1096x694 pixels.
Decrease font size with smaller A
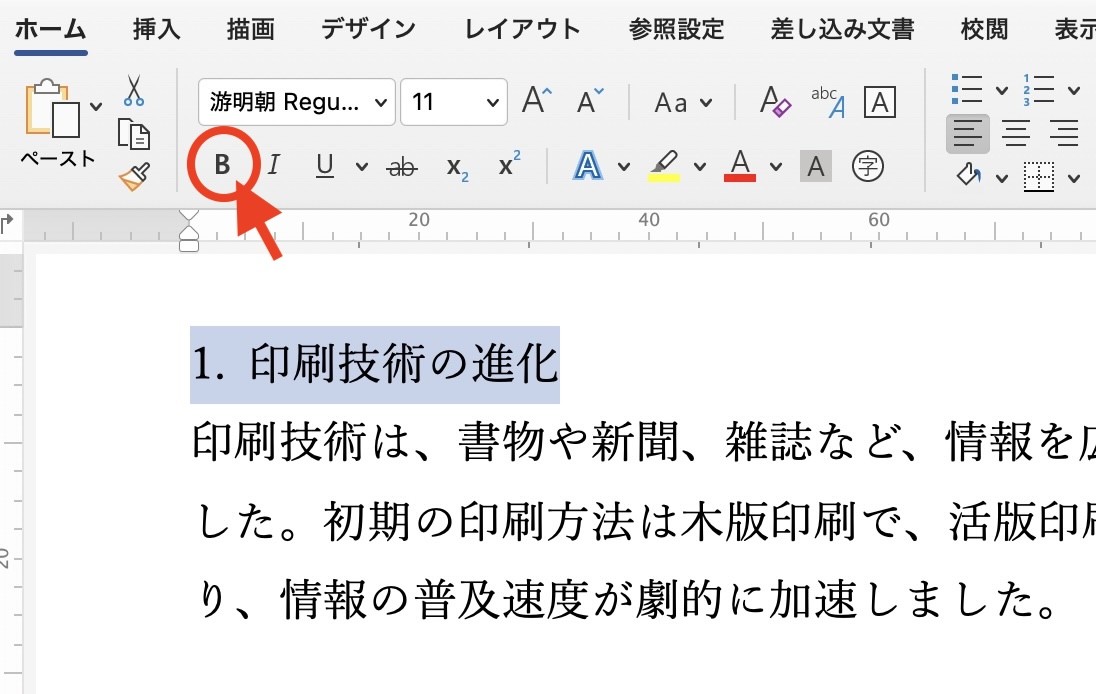(x=590, y=101)
